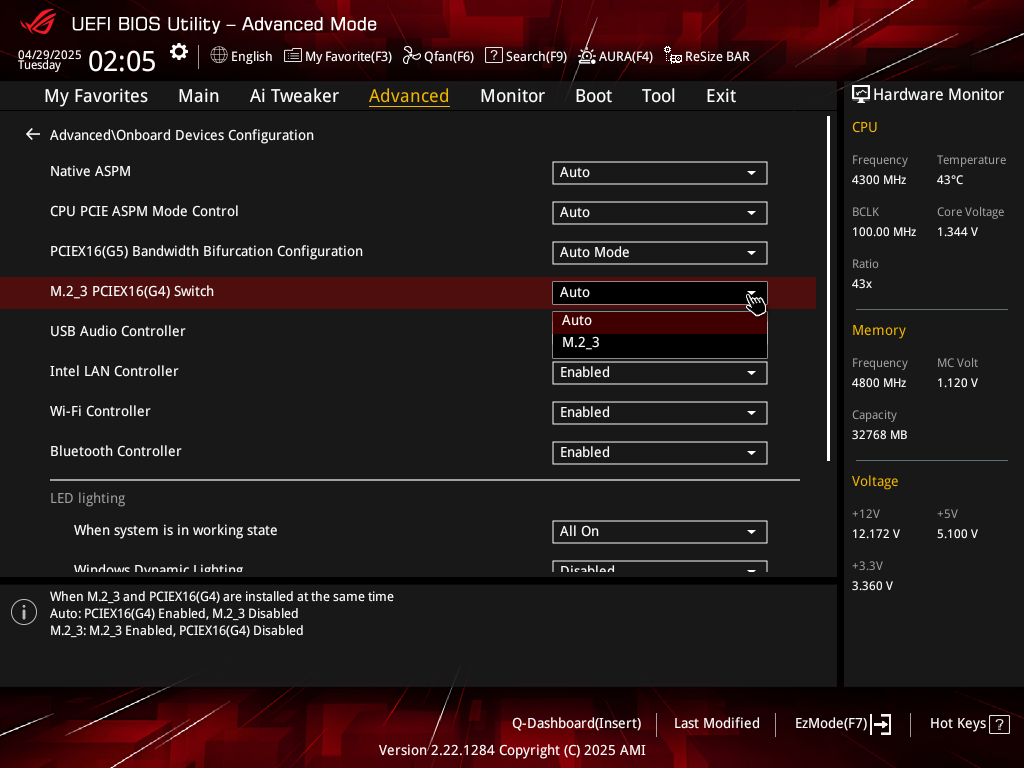
Task: Click the +12V reading 12.172 V
Action: [876, 534]
